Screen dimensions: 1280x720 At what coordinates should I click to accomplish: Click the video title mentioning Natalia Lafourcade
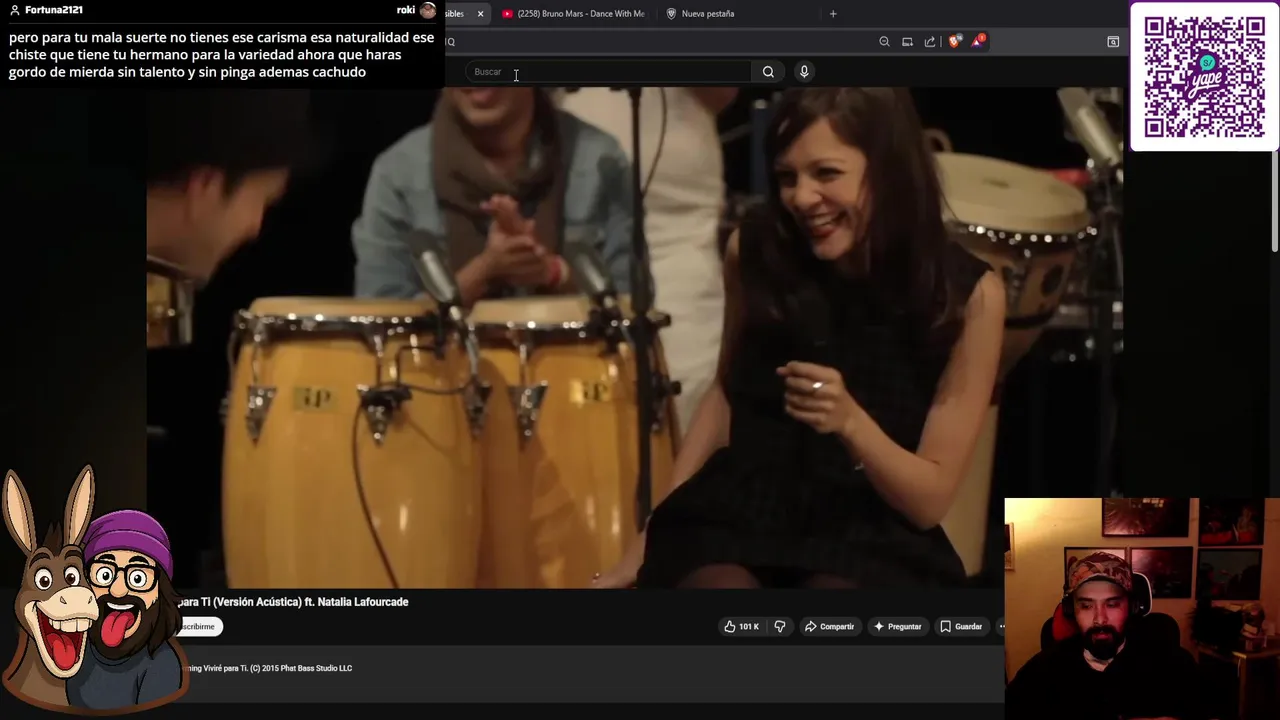coord(293,602)
